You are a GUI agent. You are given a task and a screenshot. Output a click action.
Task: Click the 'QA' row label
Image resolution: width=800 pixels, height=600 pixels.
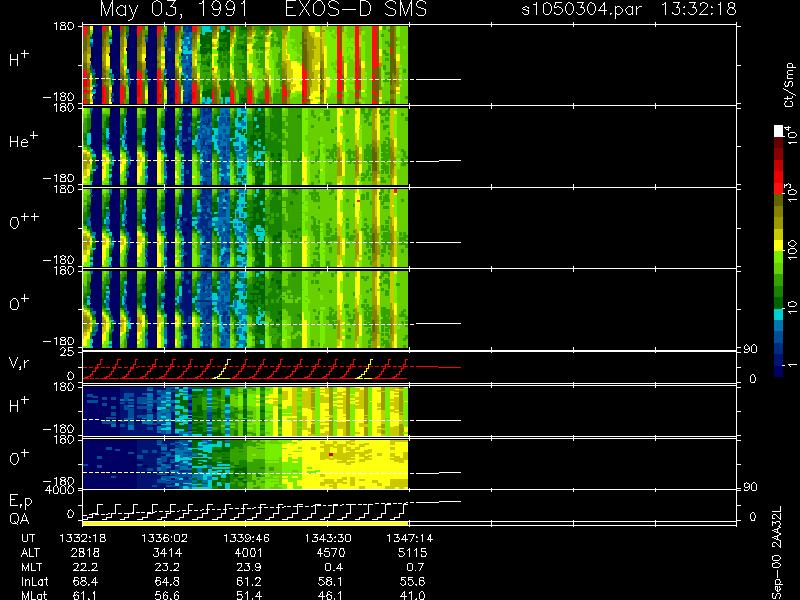point(19,518)
